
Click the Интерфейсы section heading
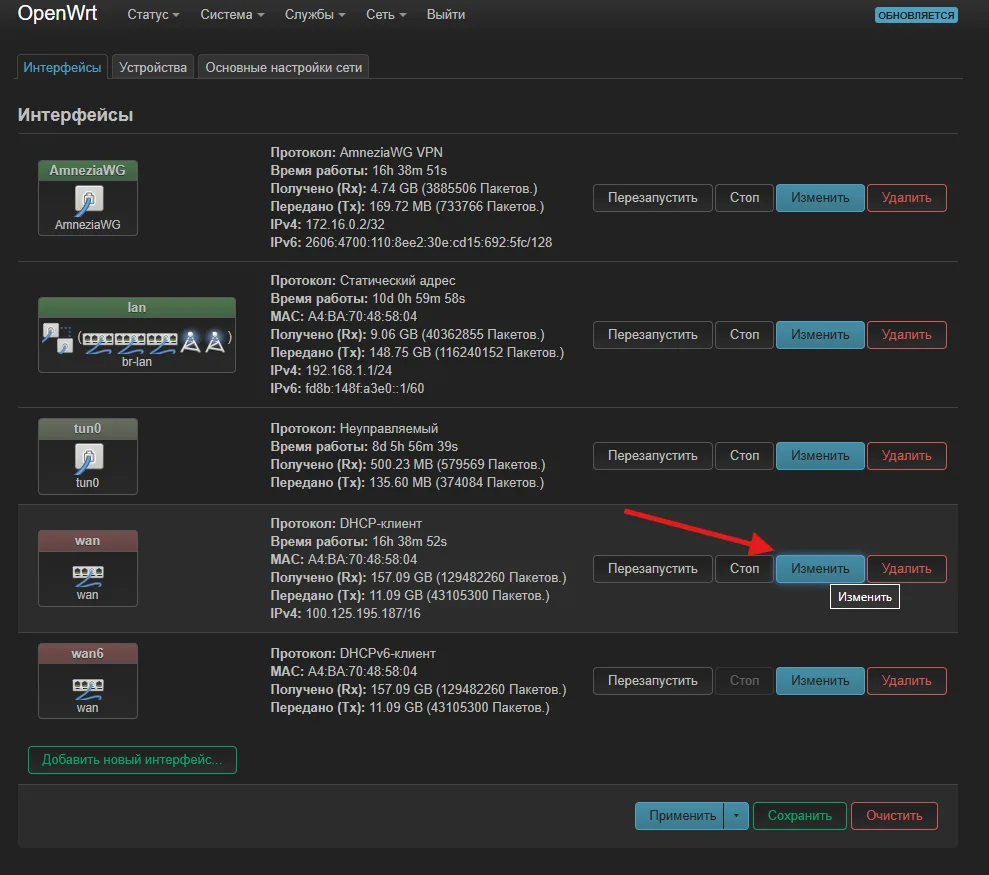pos(76,115)
